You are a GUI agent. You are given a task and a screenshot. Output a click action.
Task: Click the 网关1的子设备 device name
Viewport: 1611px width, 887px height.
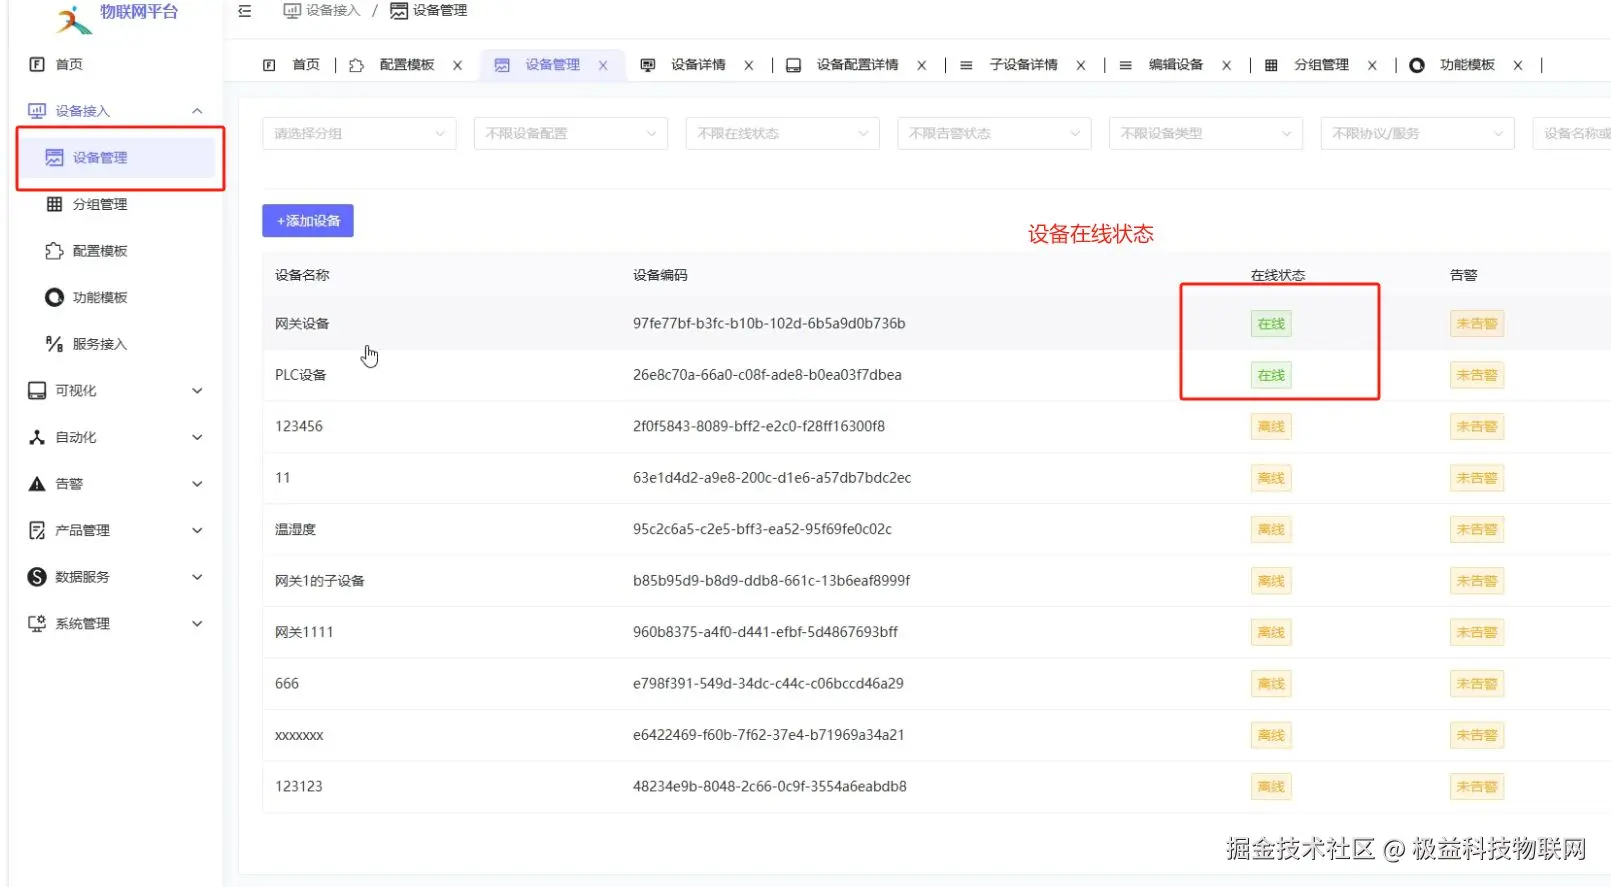click(x=320, y=581)
